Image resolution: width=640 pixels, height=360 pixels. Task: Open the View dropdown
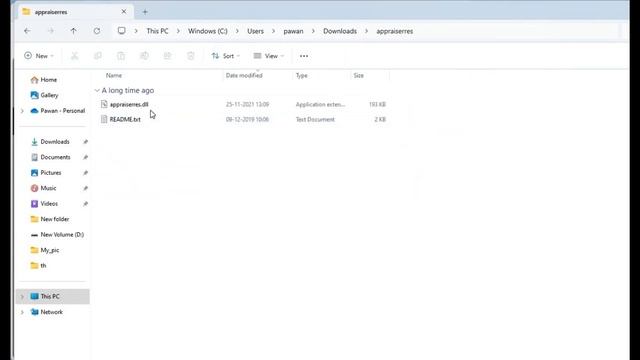[x=269, y=56]
